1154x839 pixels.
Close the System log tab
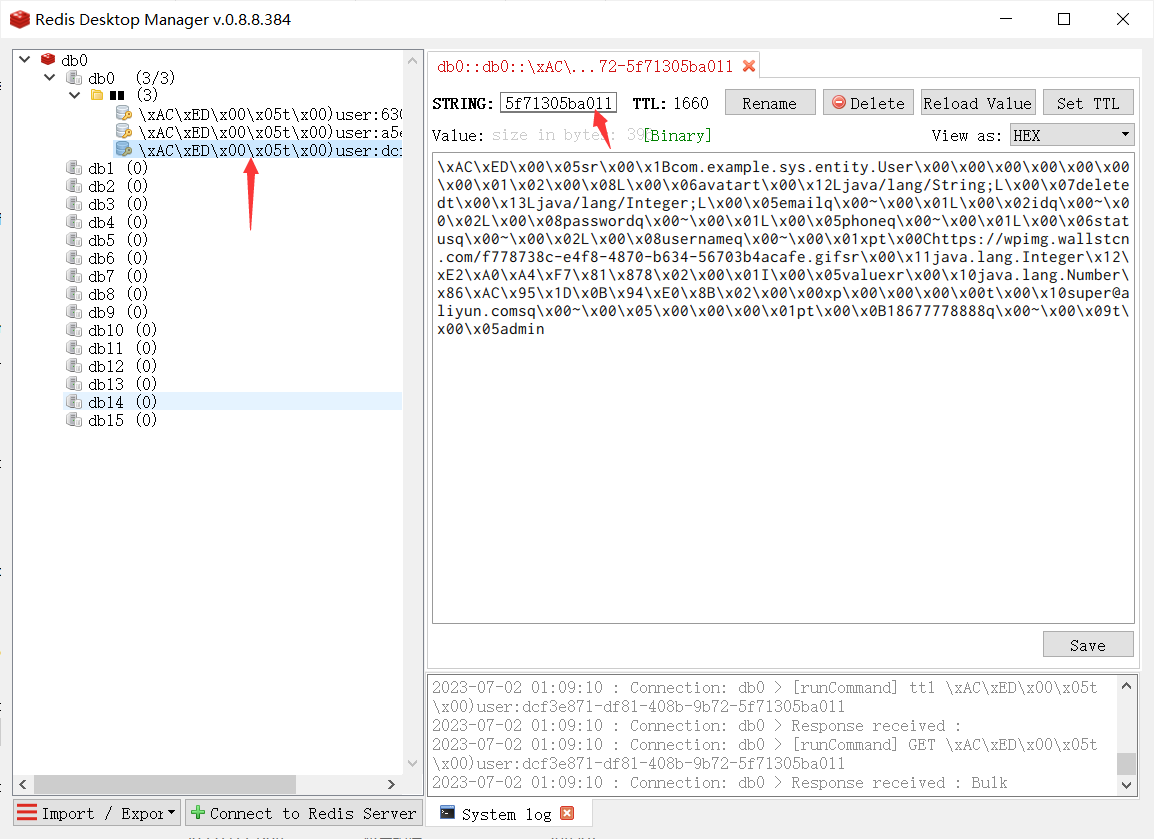(x=567, y=813)
